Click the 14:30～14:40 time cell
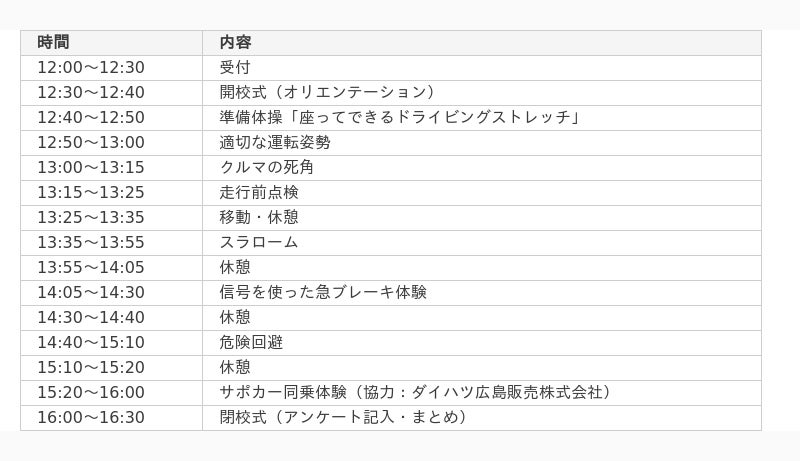Image resolution: width=800 pixels, height=461 pixels. pyautogui.click(x=111, y=318)
